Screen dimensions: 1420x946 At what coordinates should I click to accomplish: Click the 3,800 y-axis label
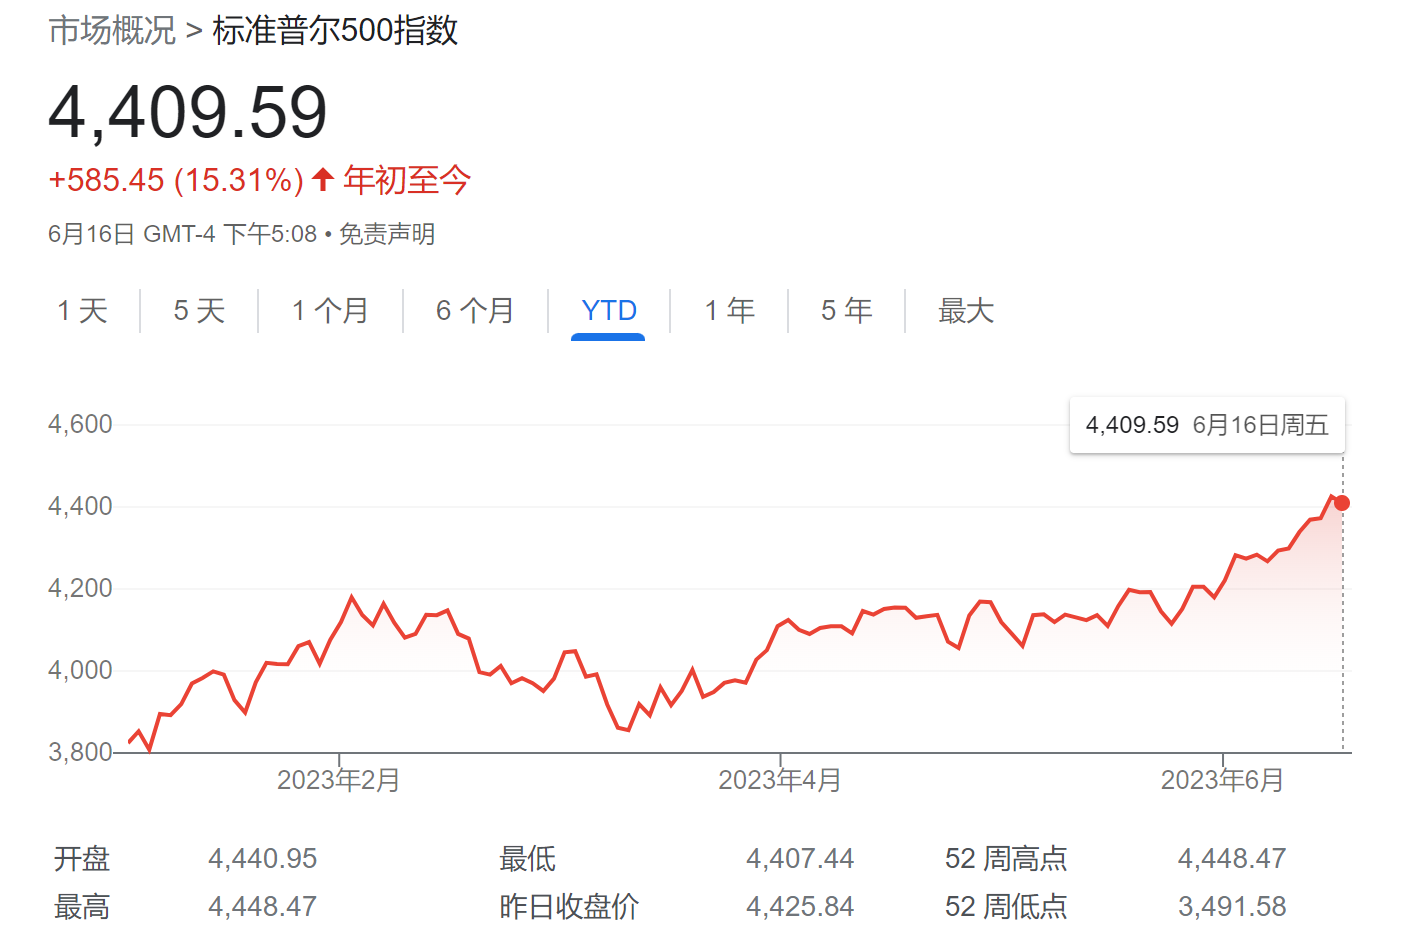pos(80,752)
